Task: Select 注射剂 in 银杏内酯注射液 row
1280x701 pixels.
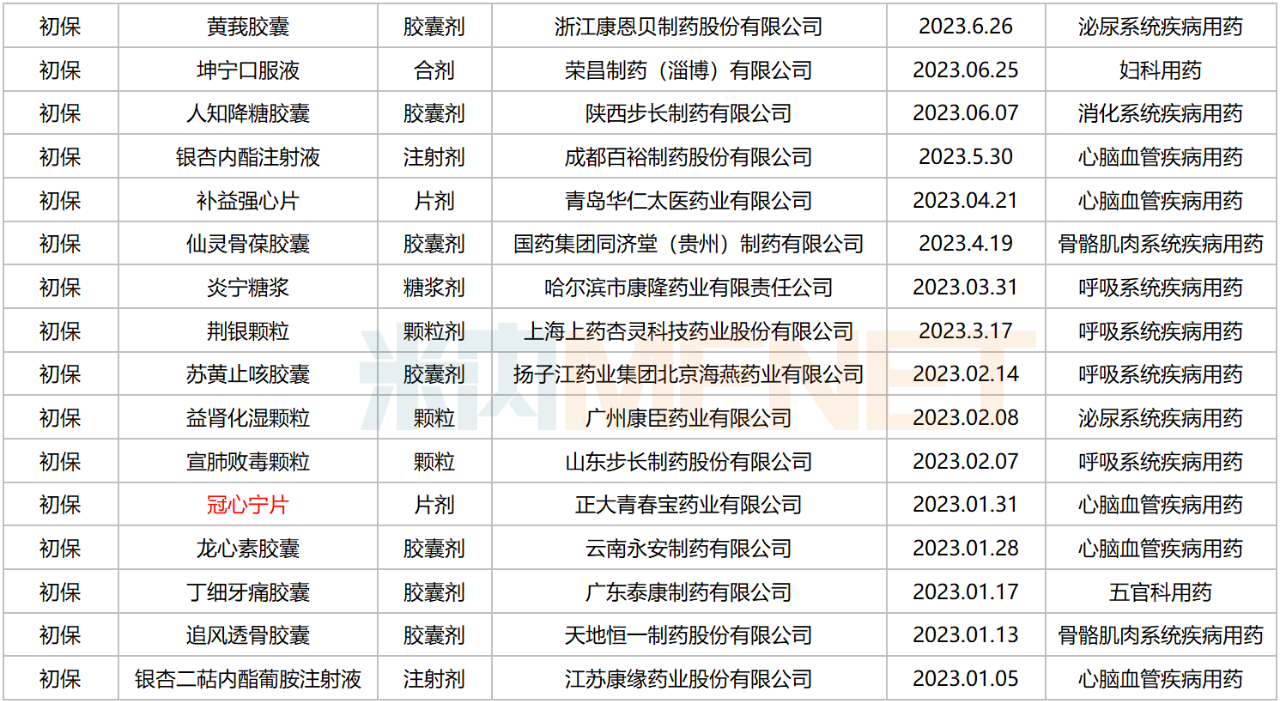Action: [434, 157]
